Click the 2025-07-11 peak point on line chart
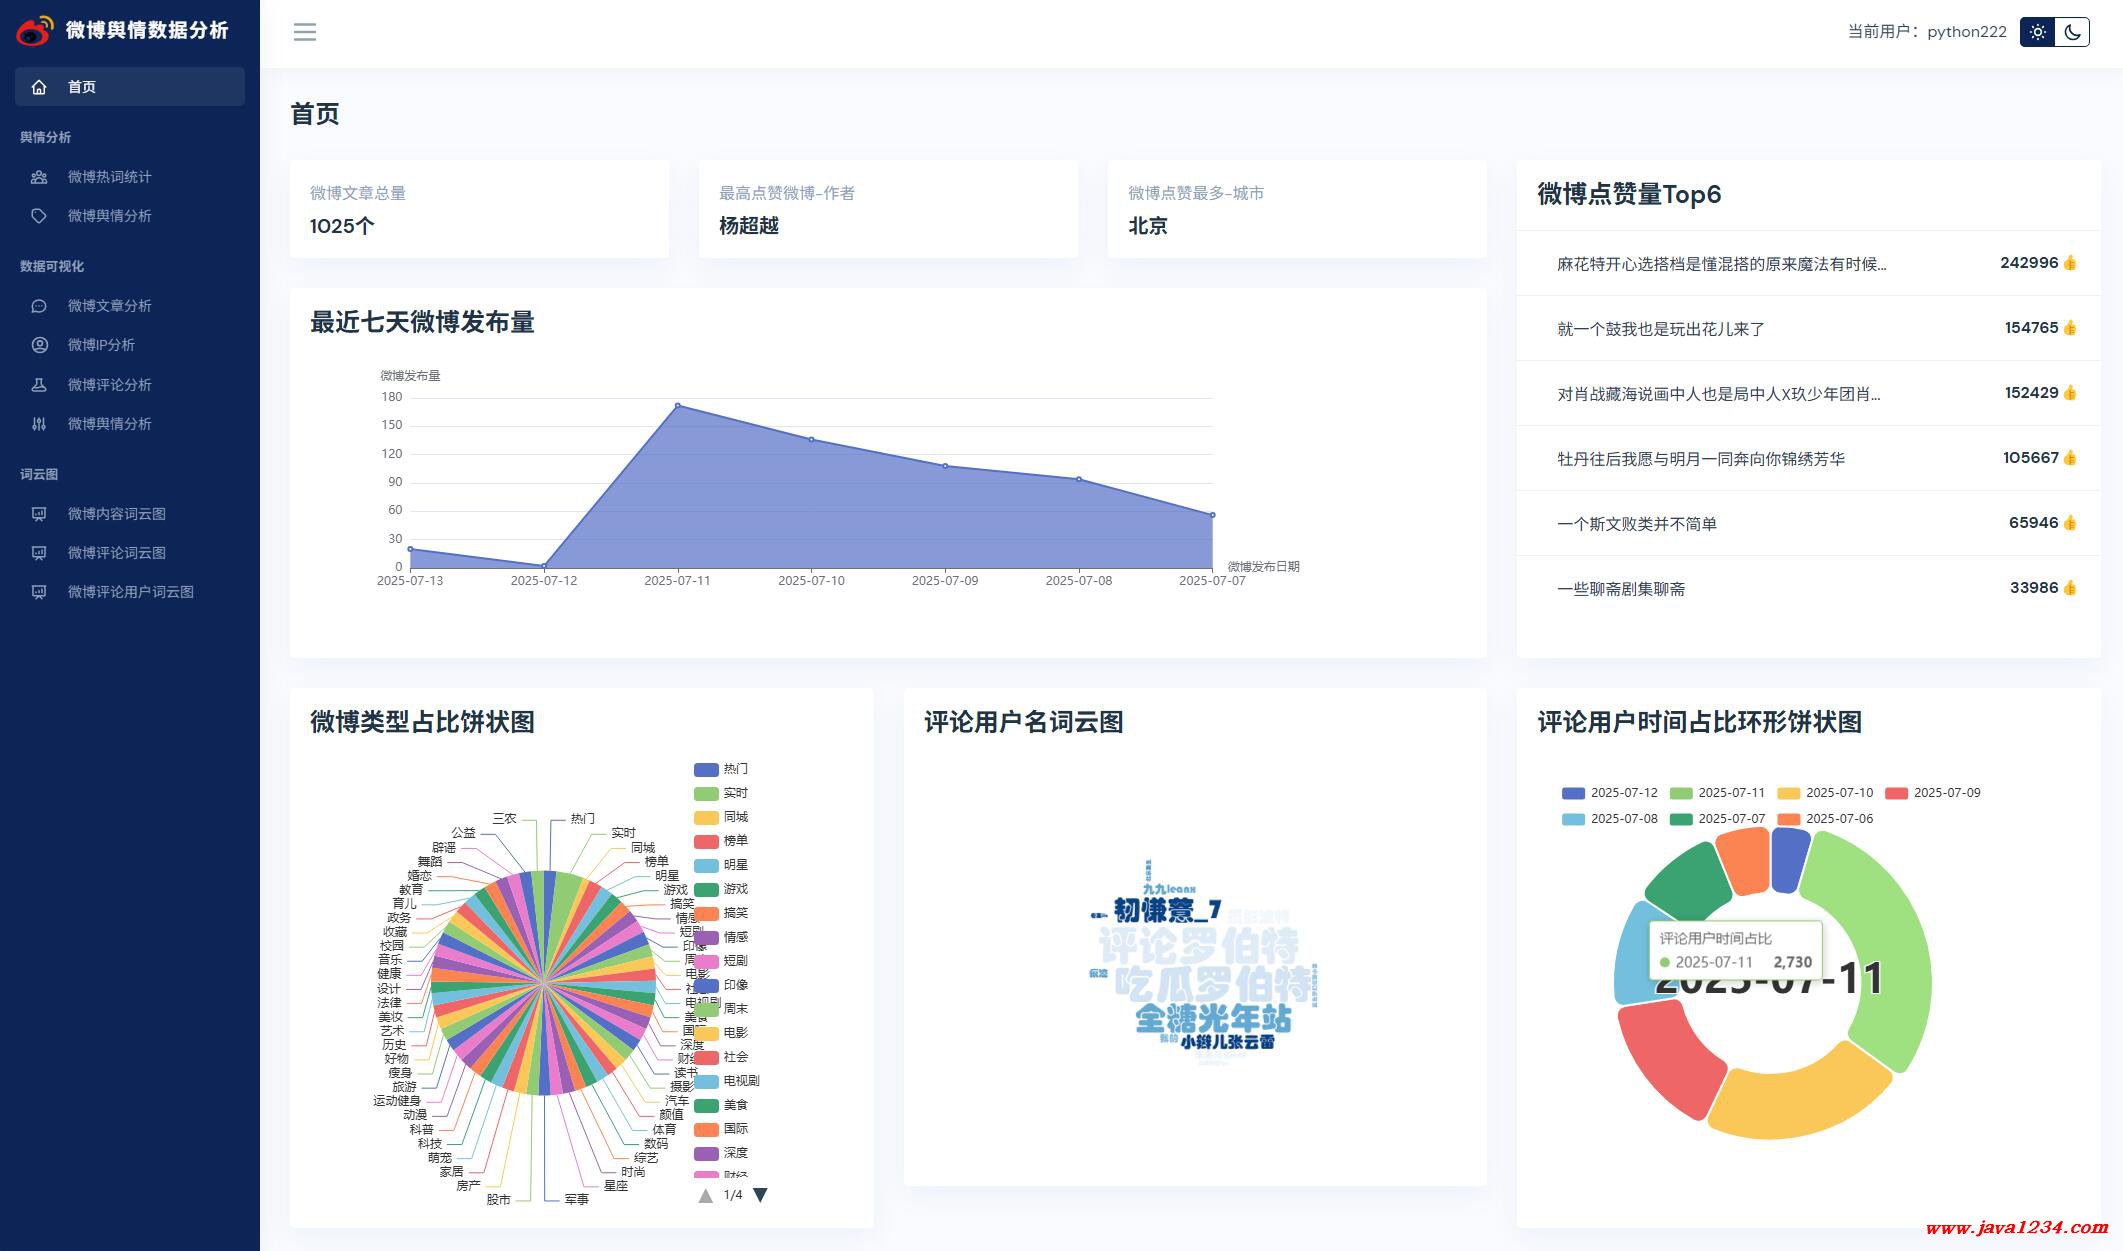 pyautogui.click(x=677, y=406)
